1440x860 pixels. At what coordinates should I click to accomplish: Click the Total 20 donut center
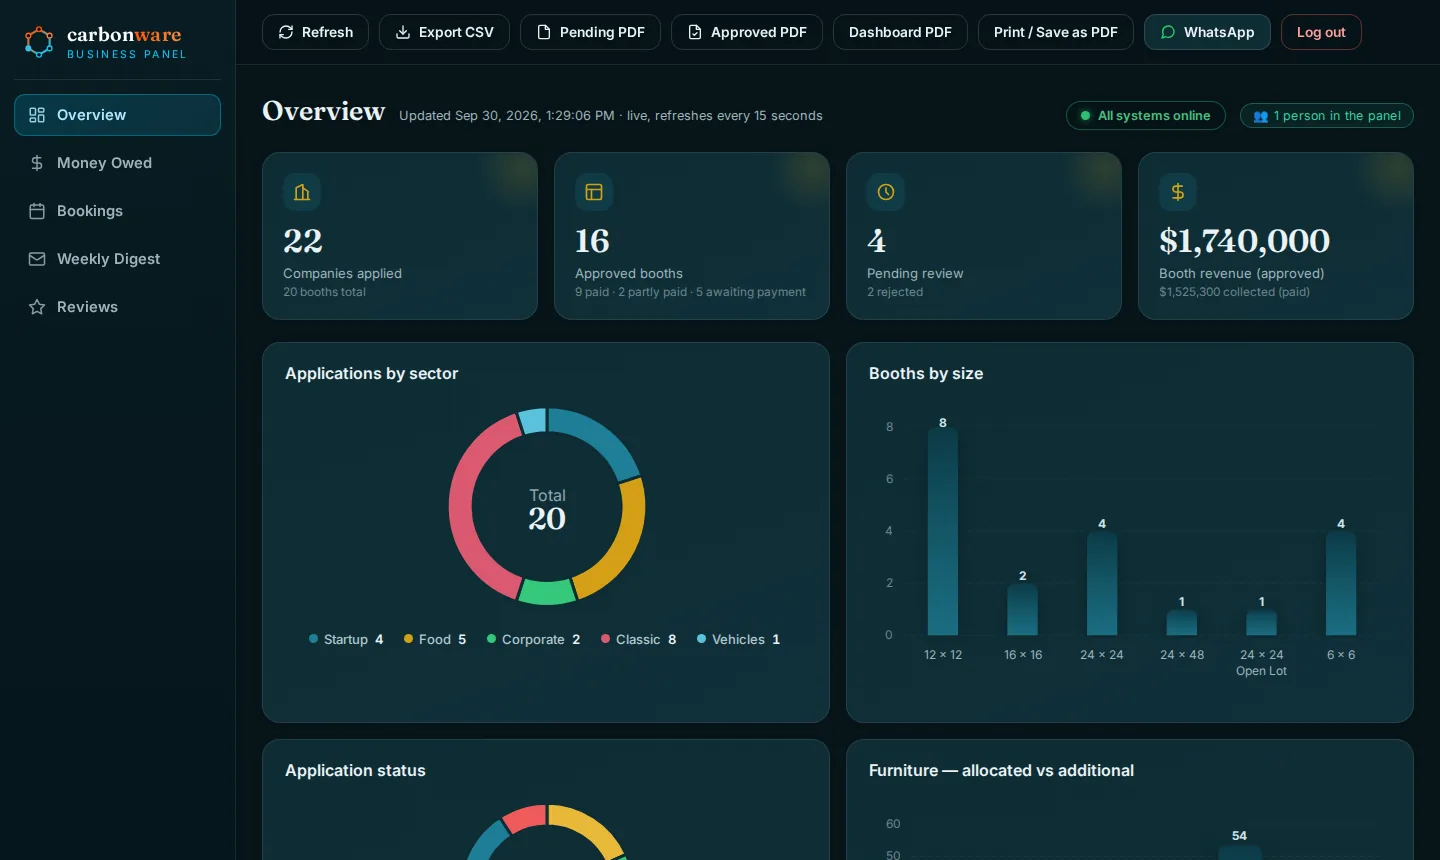point(547,510)
